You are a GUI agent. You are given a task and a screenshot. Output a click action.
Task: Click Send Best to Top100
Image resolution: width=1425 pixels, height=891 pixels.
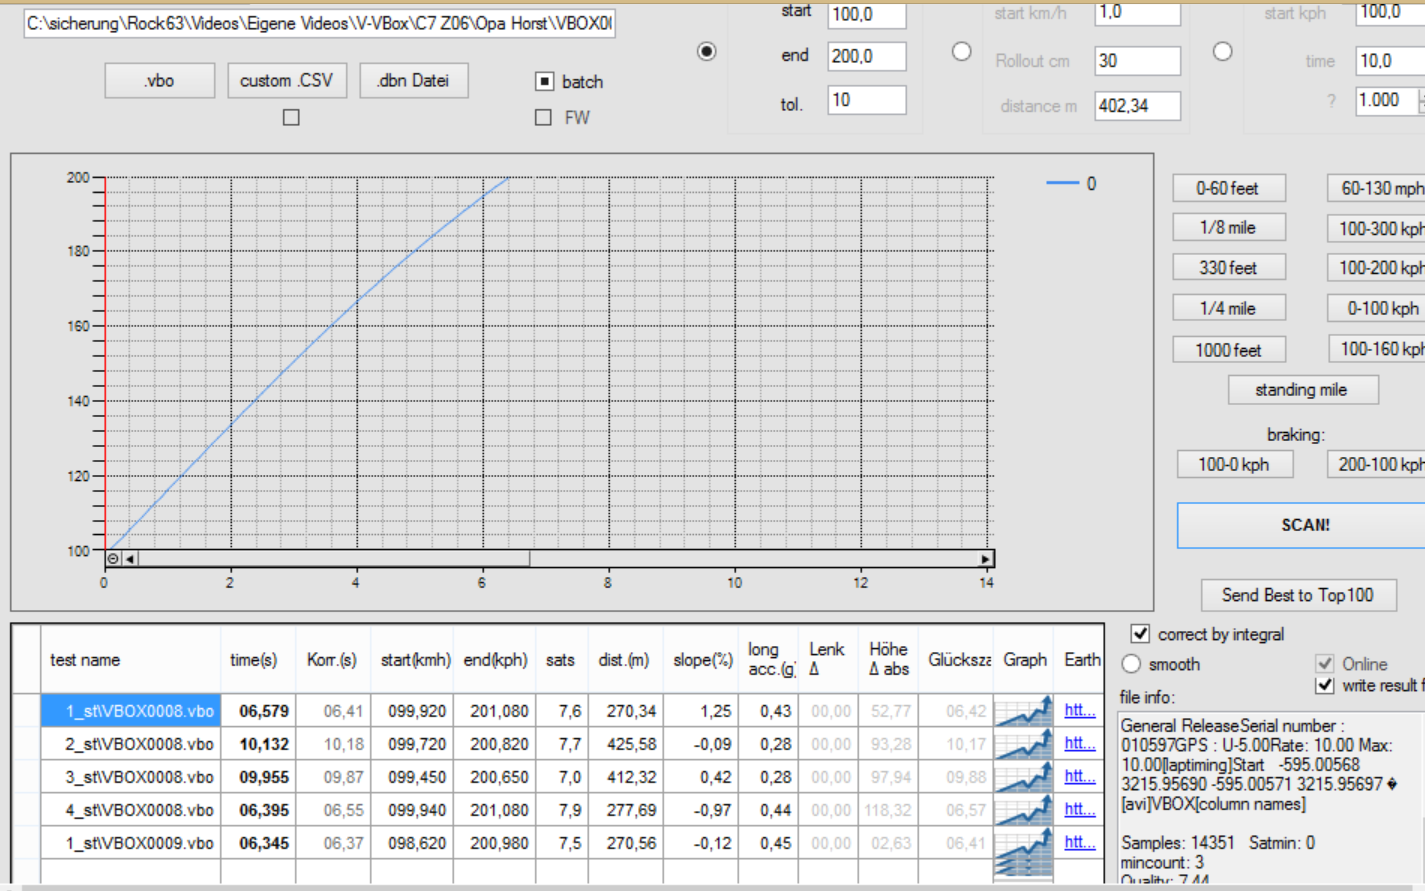(1297, 595)
